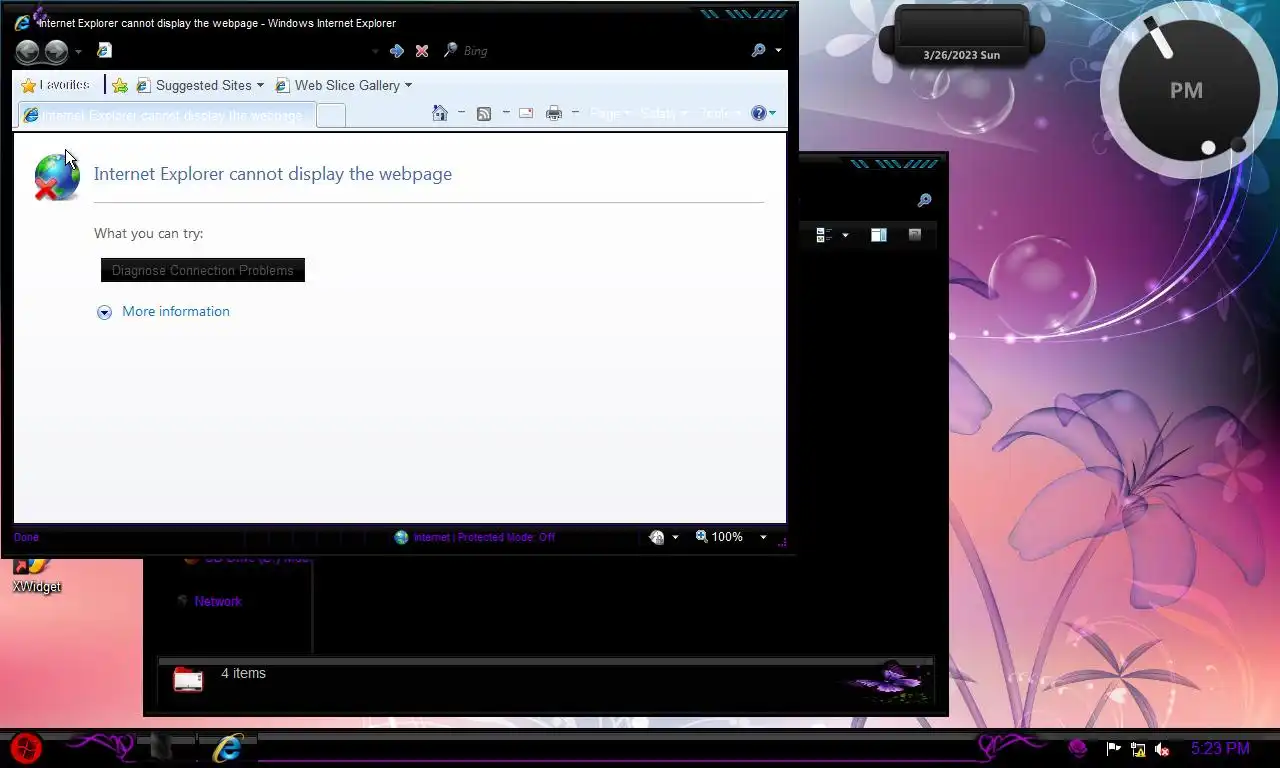The width and height of the screenshot is (1280, 768).
Task: Click the Internet Protected Mode status bar text
Action: (484, 537)
